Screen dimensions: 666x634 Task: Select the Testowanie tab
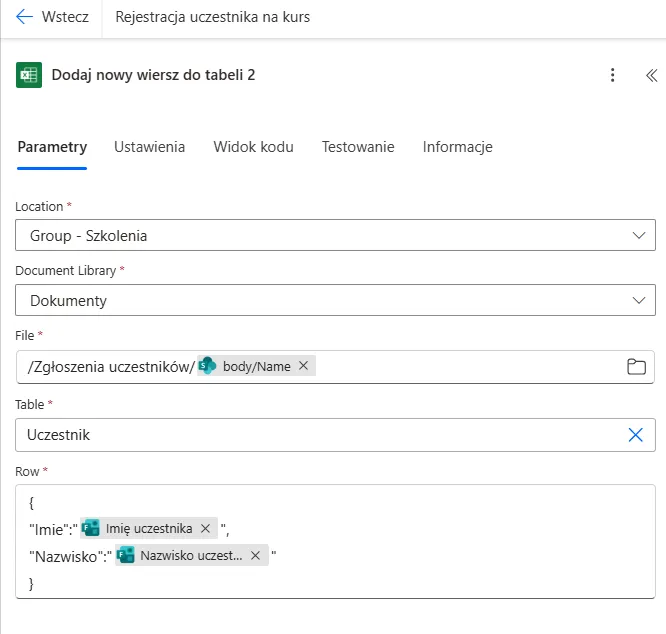point(357,147)
